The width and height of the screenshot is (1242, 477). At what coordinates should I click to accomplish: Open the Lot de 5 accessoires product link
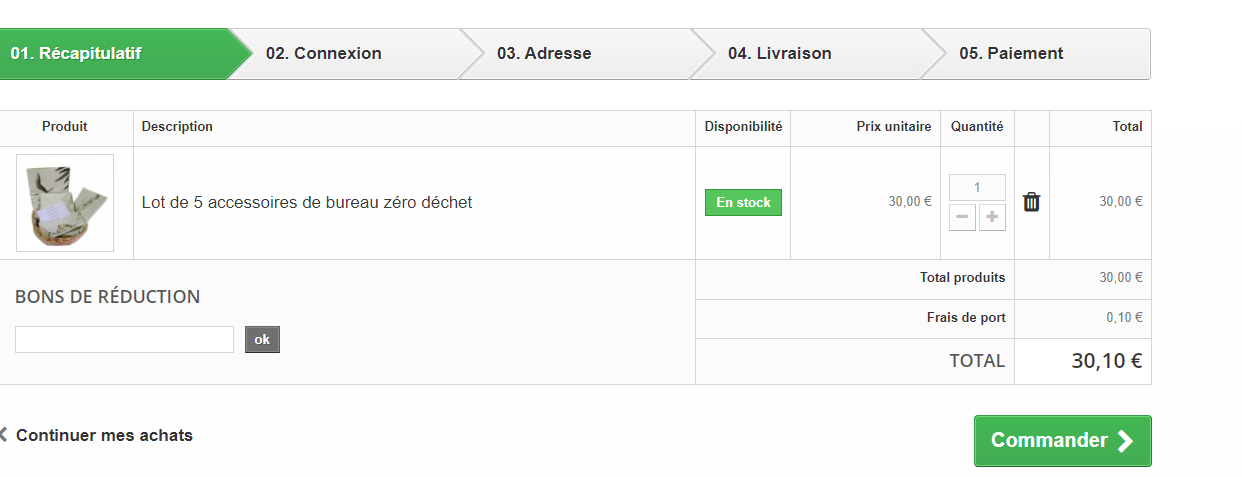click(x=307, y=202)
